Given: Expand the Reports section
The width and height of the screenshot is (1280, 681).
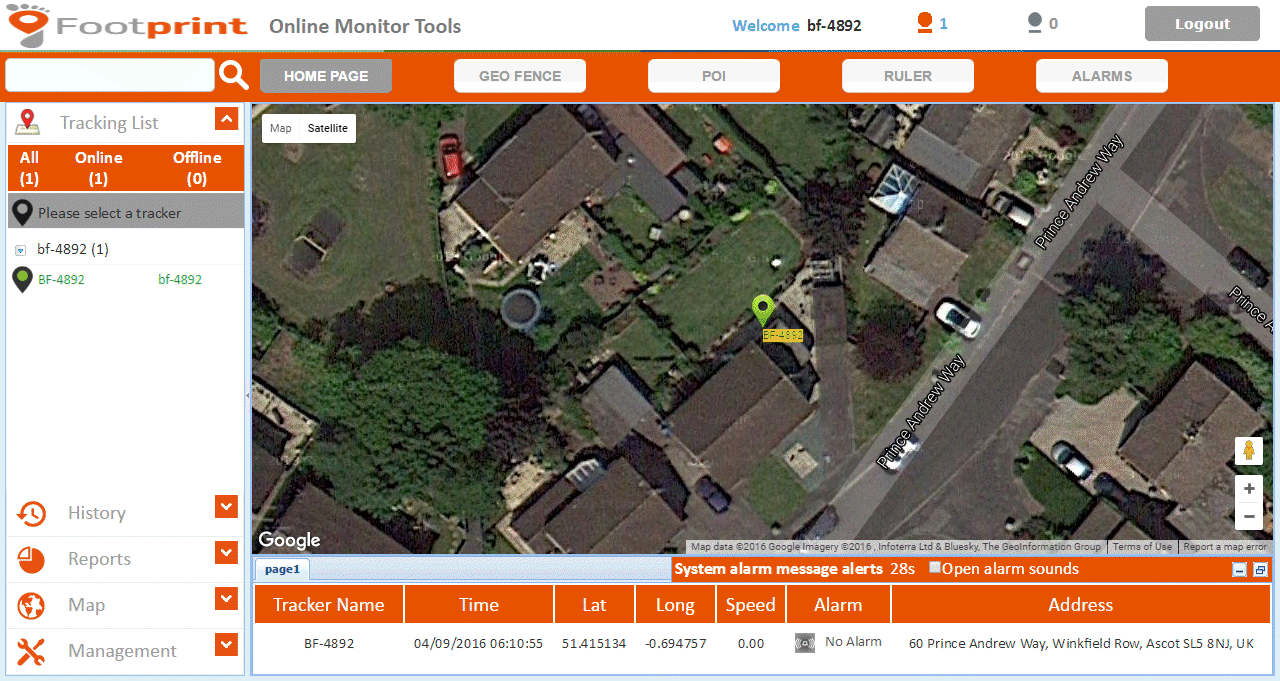Looking at the screenshot, I should point(226,553).
